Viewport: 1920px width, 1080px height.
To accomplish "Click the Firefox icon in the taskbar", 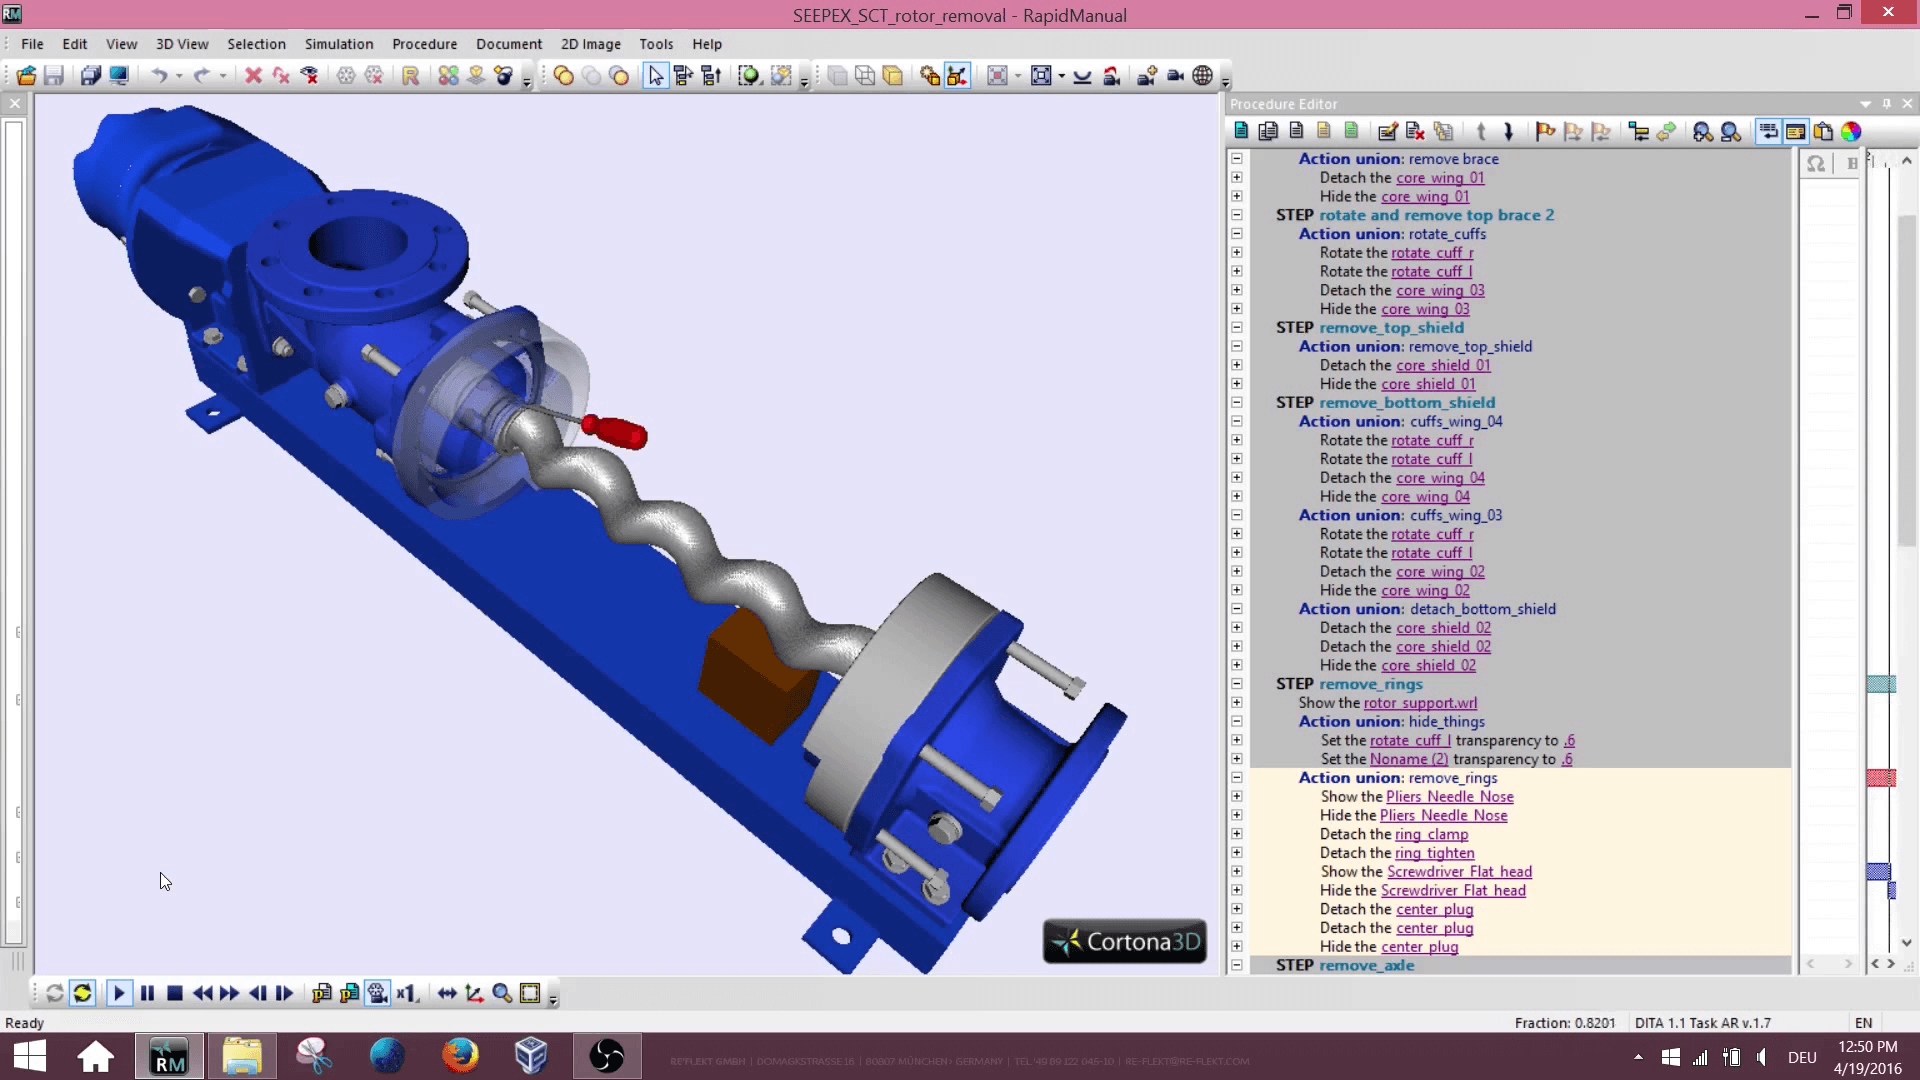I will [x=459, y=1056].
